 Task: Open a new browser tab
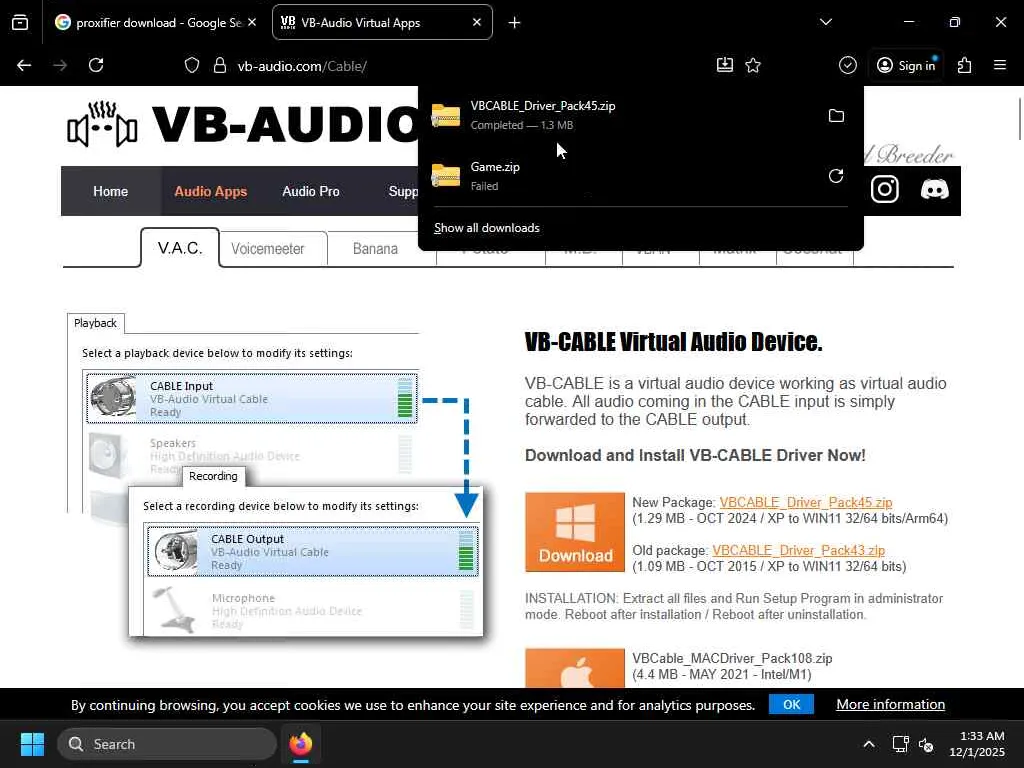pos(515,23)
